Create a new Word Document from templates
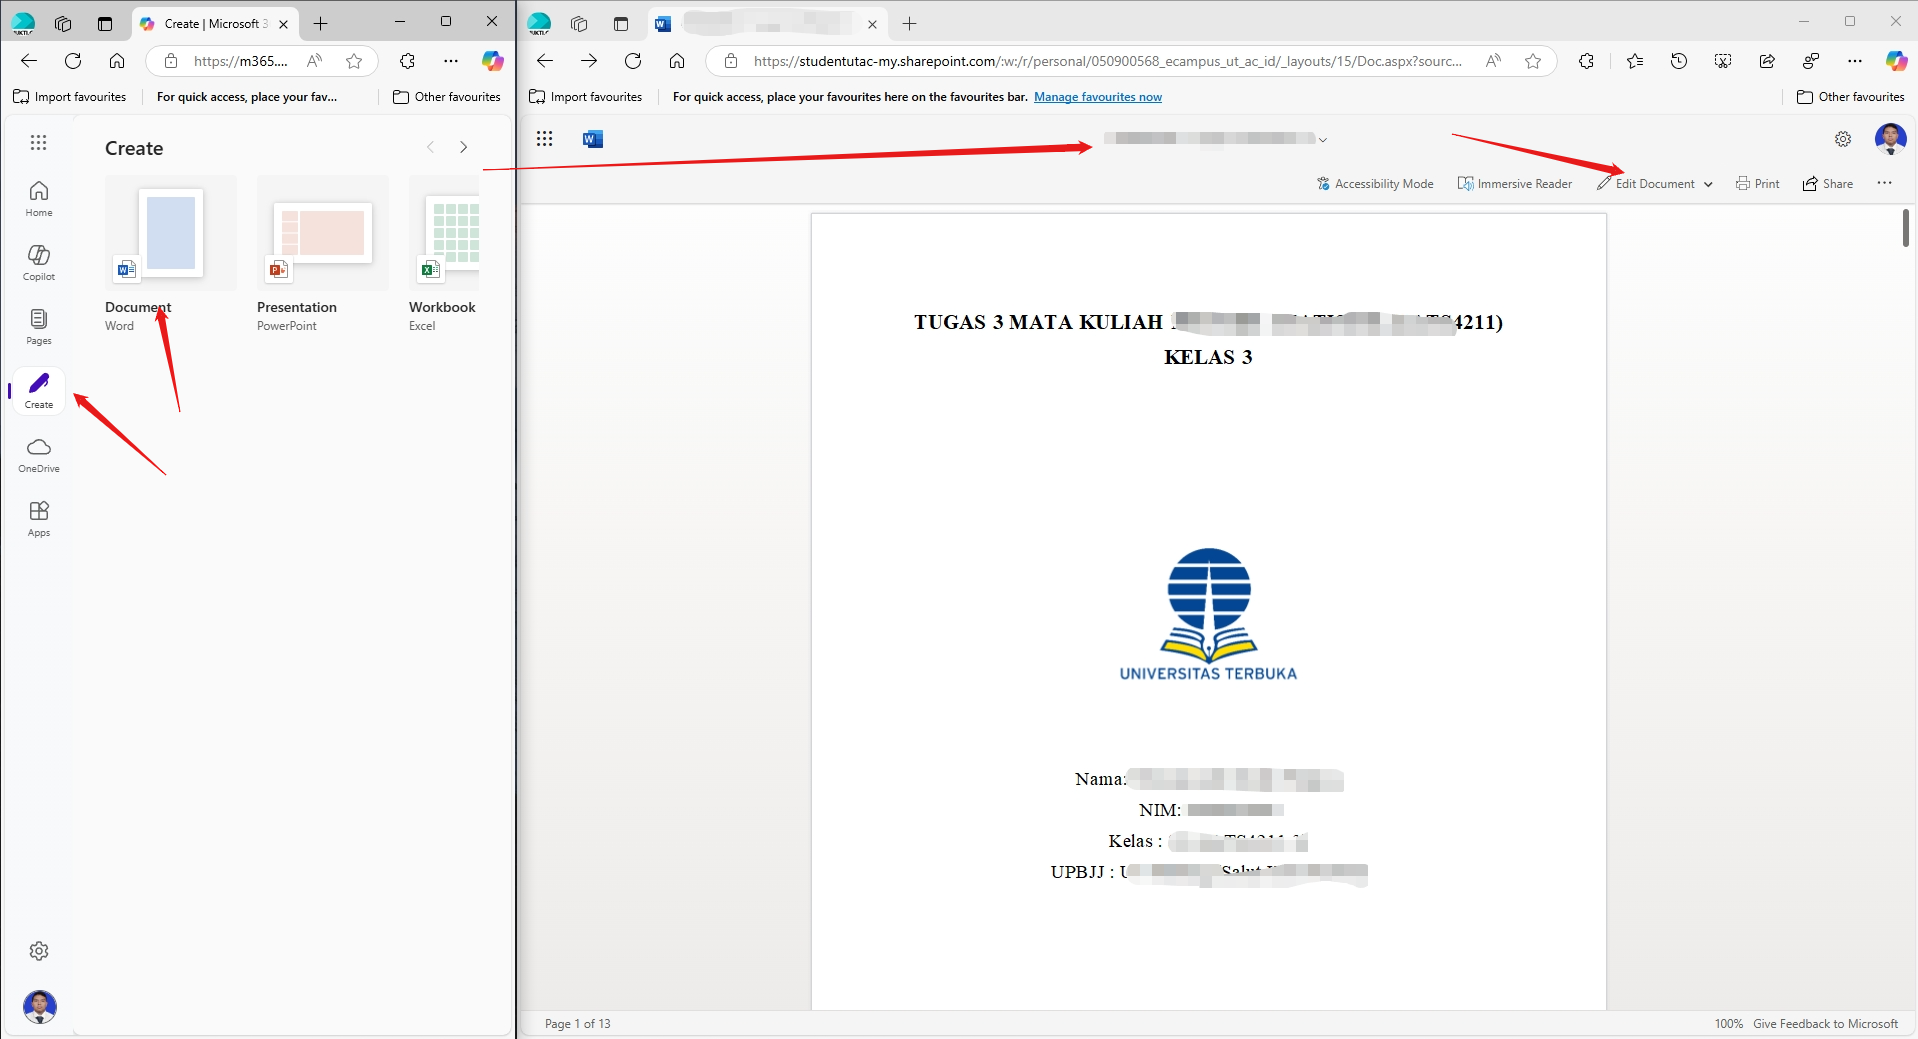 (x=169, y=233)
